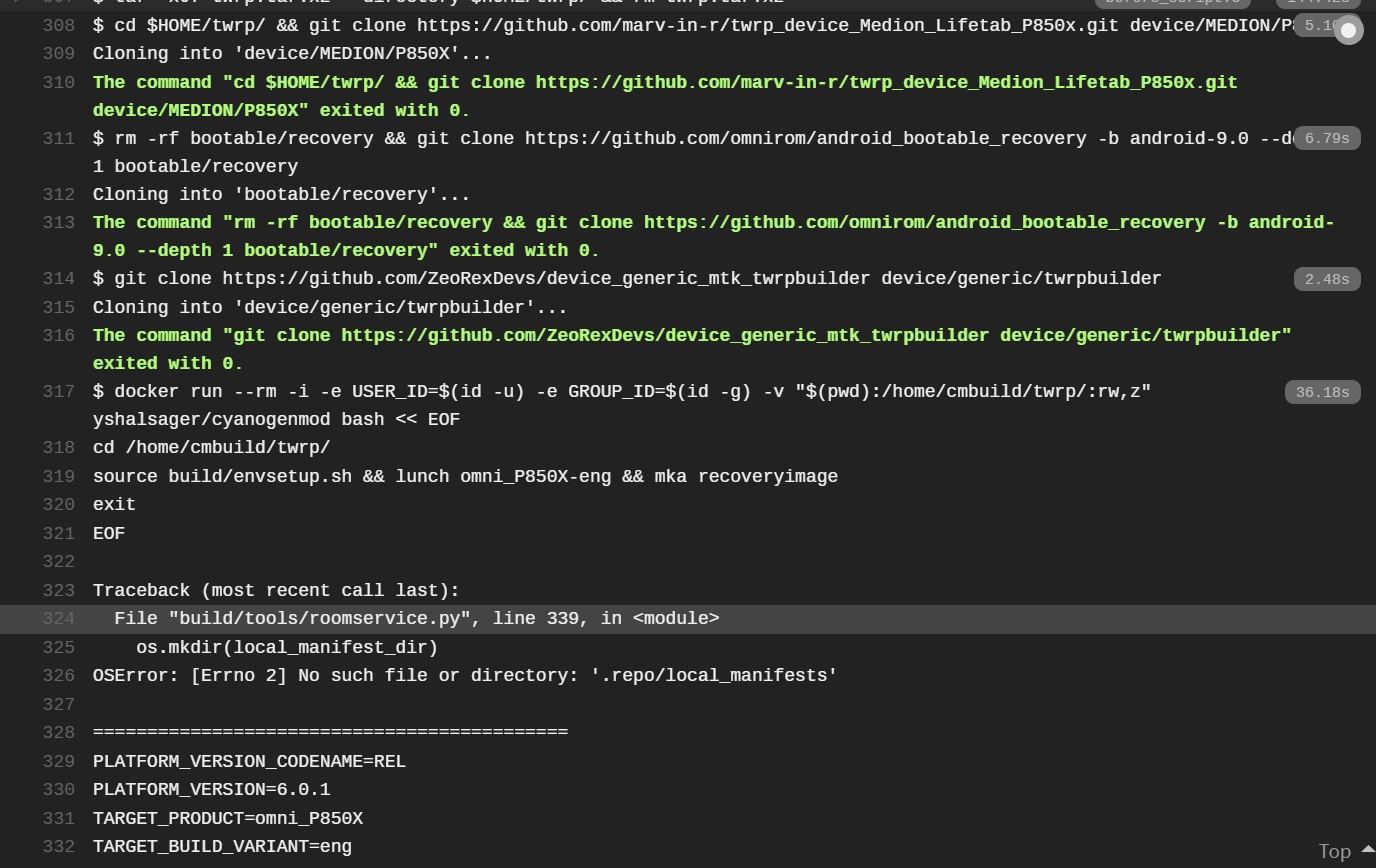This screenshot has height=868, width=1376.
Task: Click the up arrow next to Top
Action: click(1368, 850)
